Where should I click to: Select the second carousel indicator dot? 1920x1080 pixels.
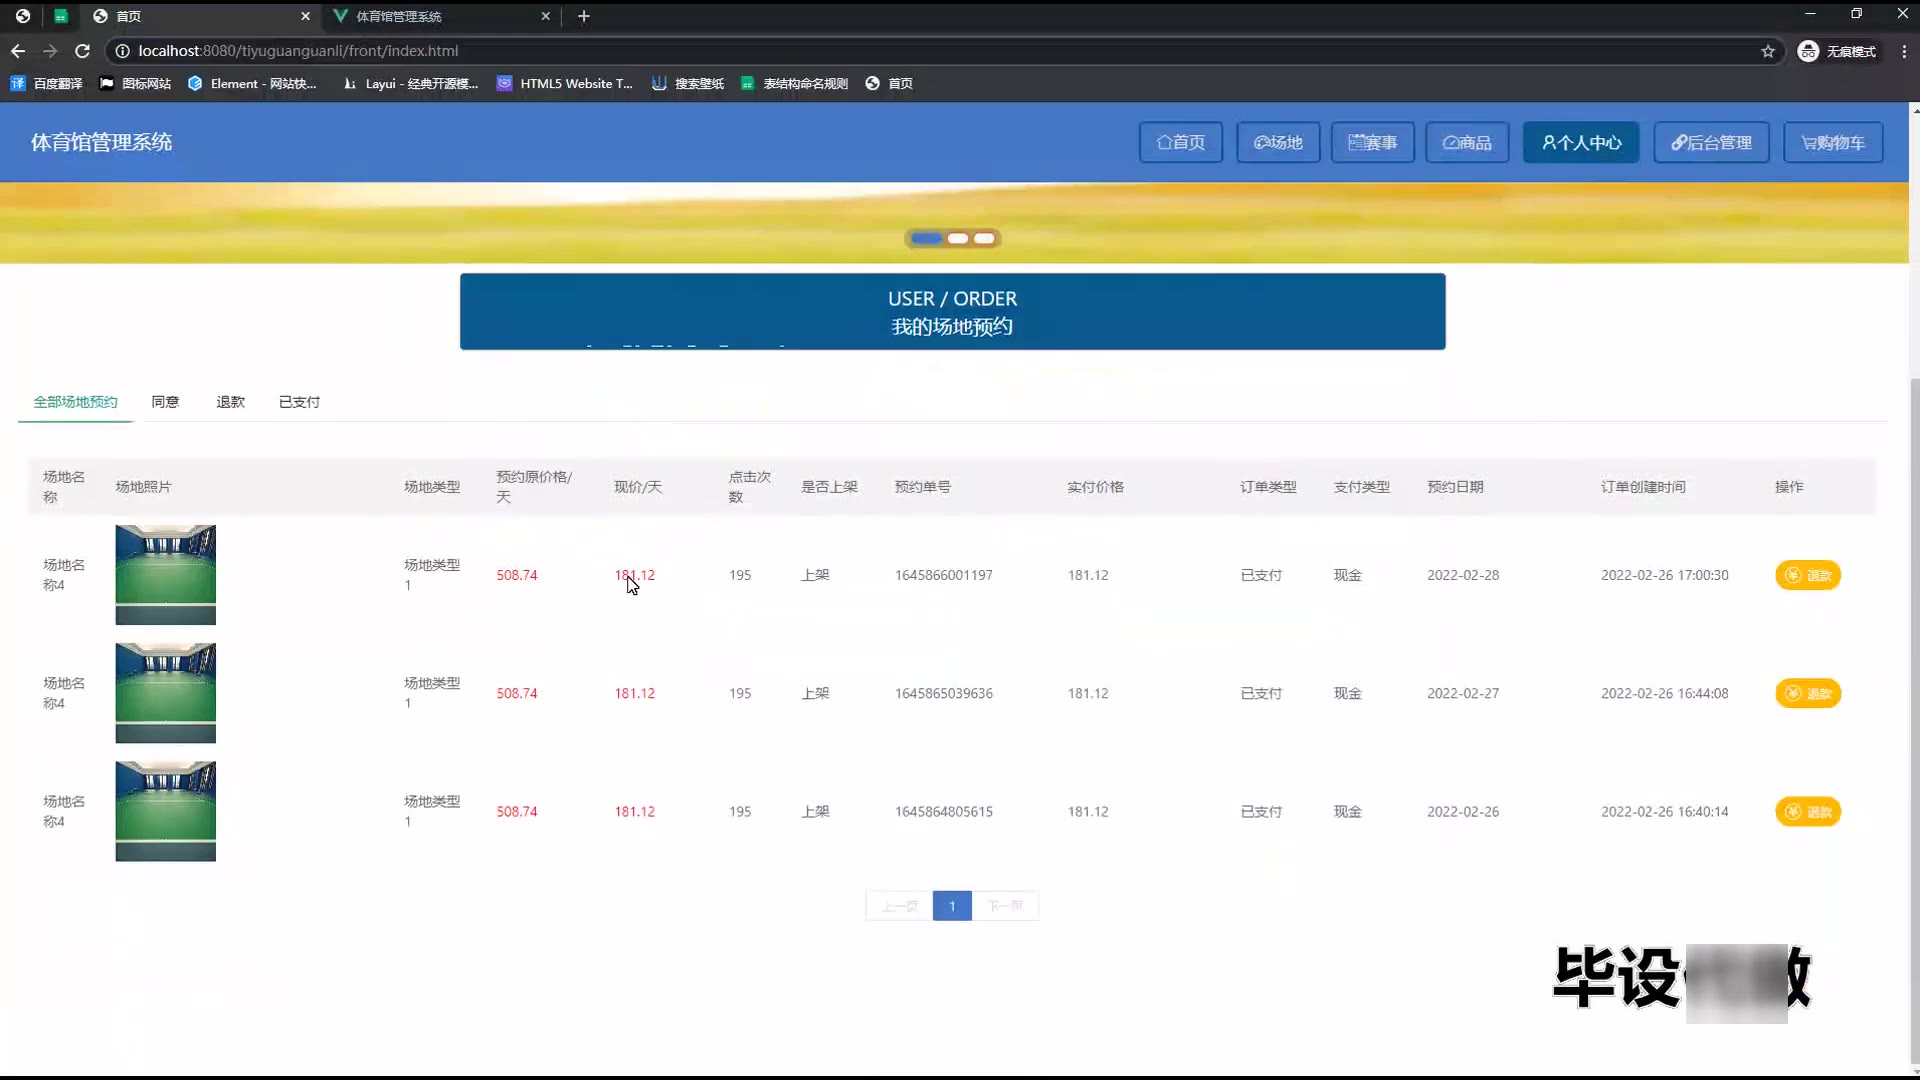(958, 238)
